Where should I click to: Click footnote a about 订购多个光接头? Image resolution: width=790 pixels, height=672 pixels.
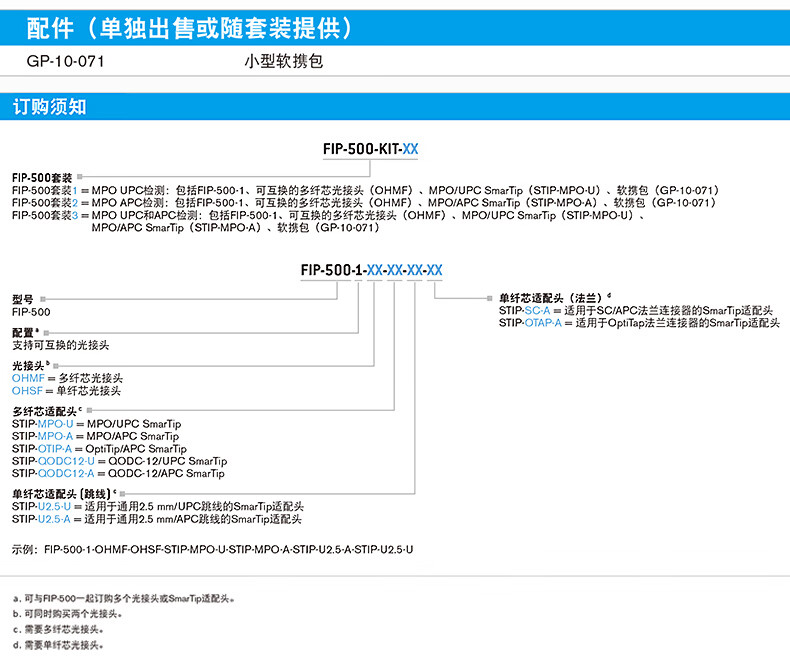pyautogui.click(x=124, y=598)
